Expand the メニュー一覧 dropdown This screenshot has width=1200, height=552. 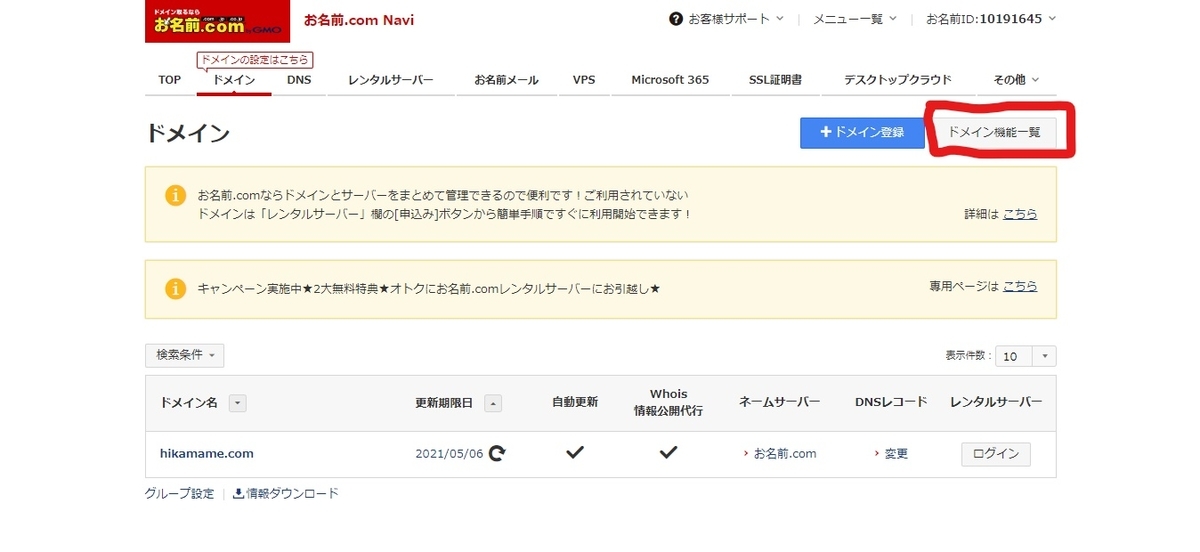coord(855,19)
